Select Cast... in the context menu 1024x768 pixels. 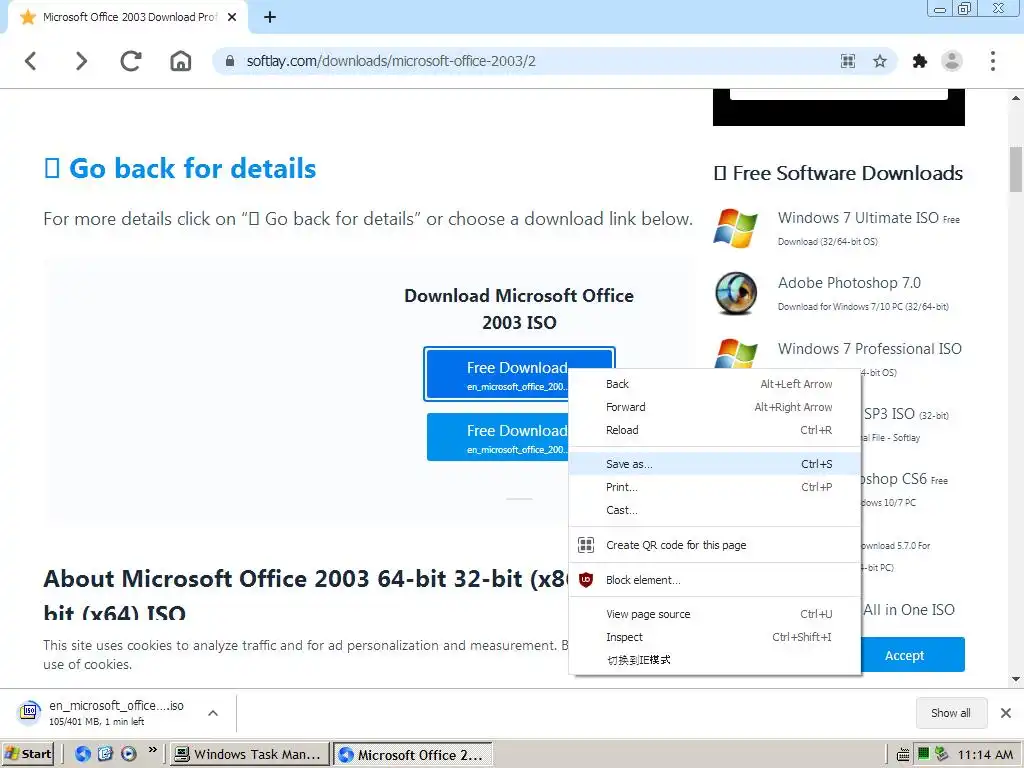coord(714,510)
